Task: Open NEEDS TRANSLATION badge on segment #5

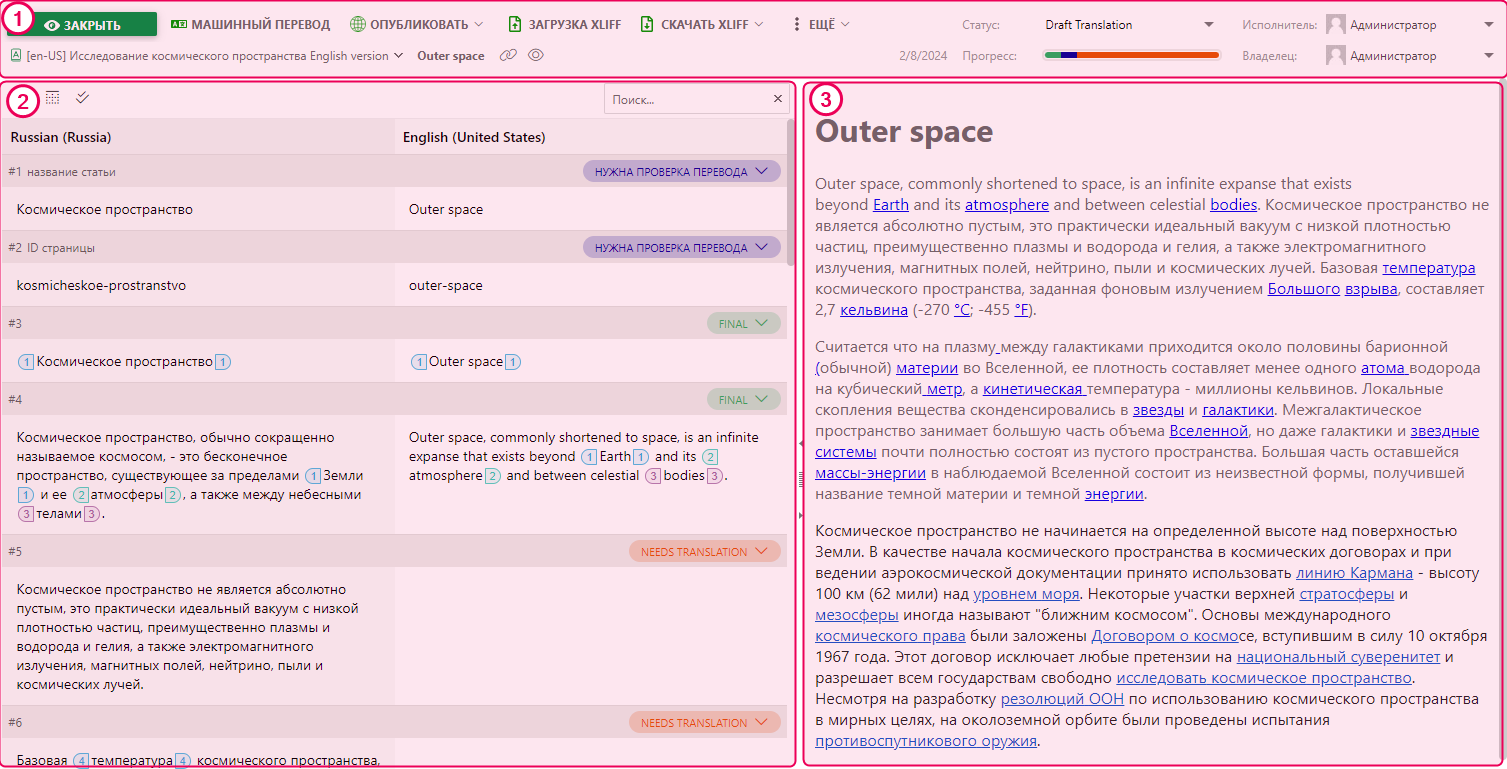Action: tap(704, 551)
